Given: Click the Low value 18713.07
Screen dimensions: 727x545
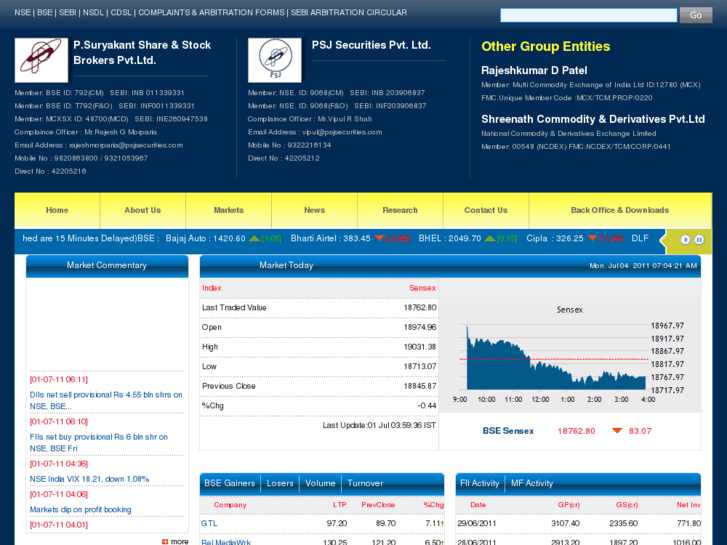Looking at the screenshot, I should pyautogui.click(x=420, y=366).
